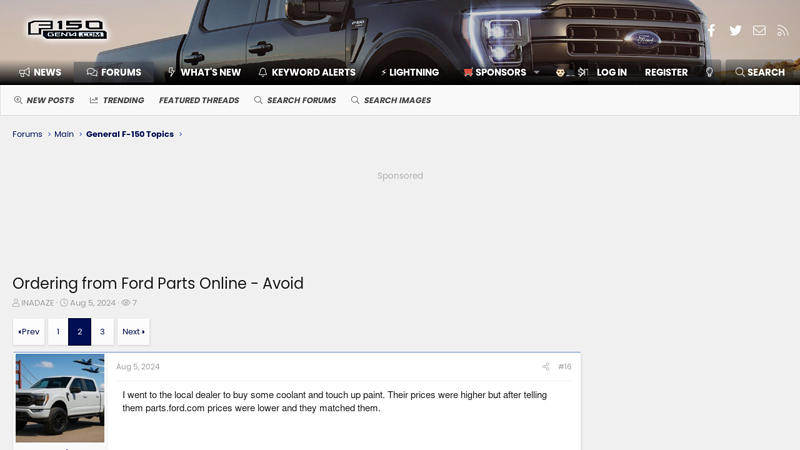The image size is (800, 450).
Task: Go to Main breadcrumb
Action: click(x=64, y=134)
